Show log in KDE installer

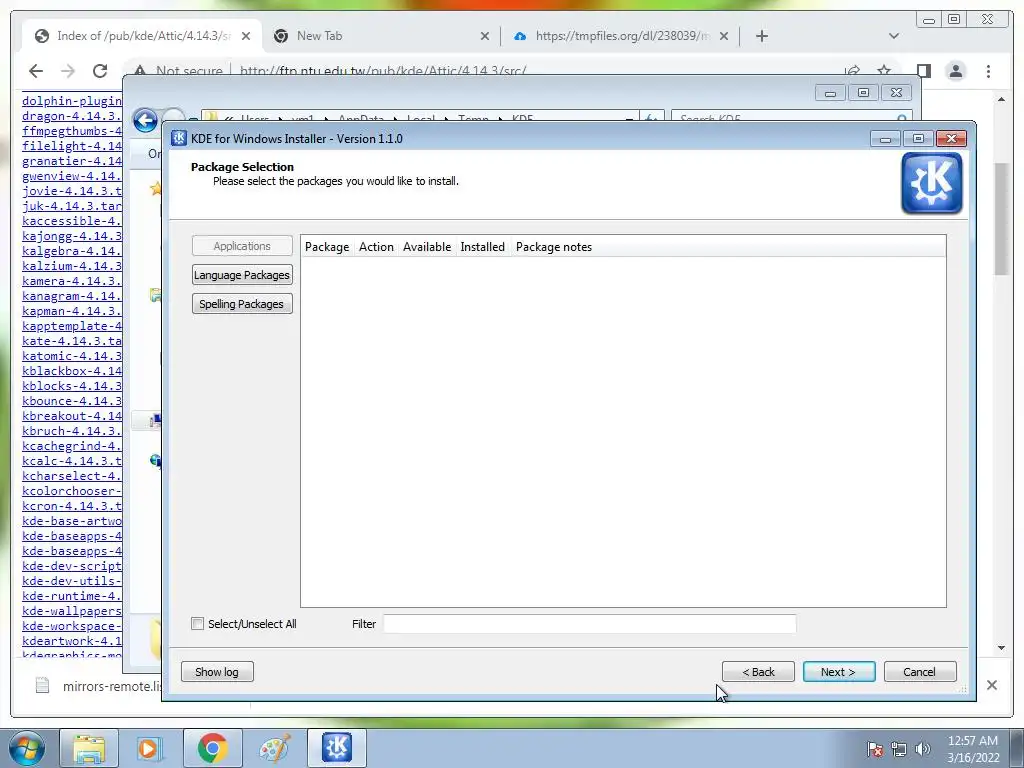click(217, 672)
